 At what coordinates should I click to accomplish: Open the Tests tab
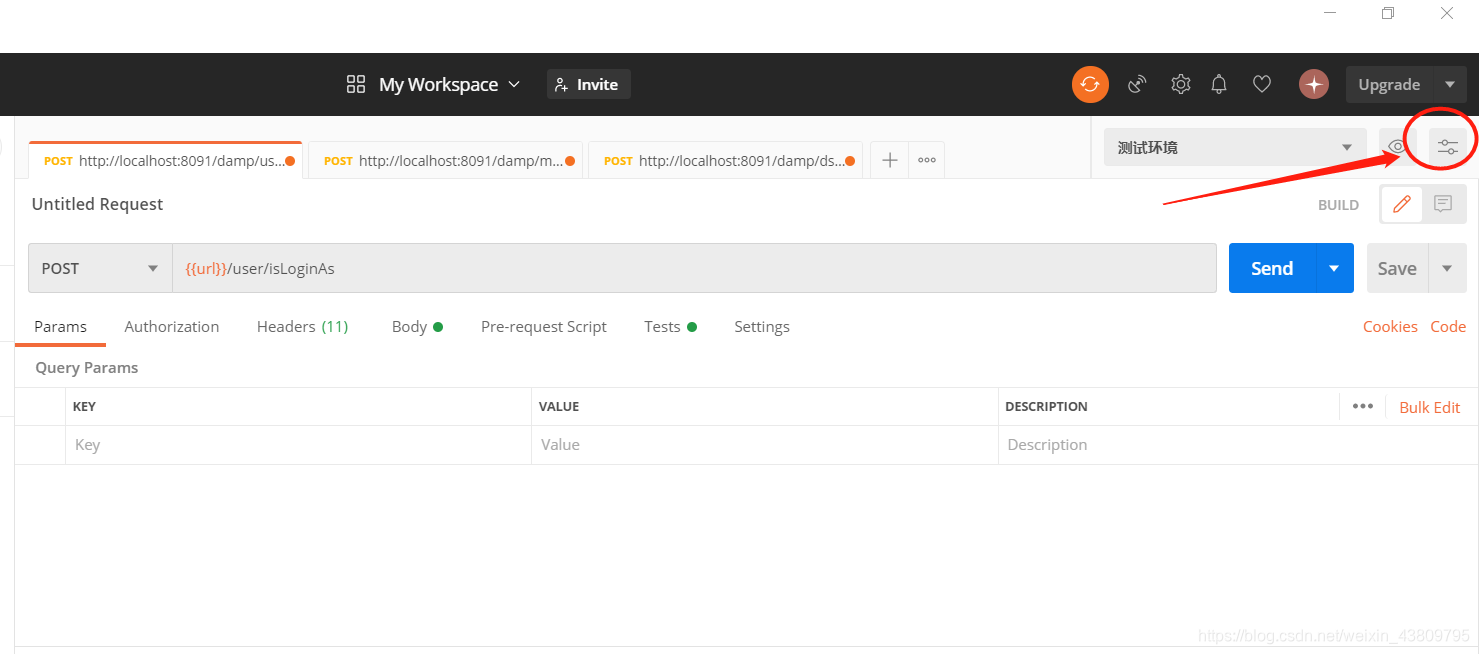tap(670, 327)
